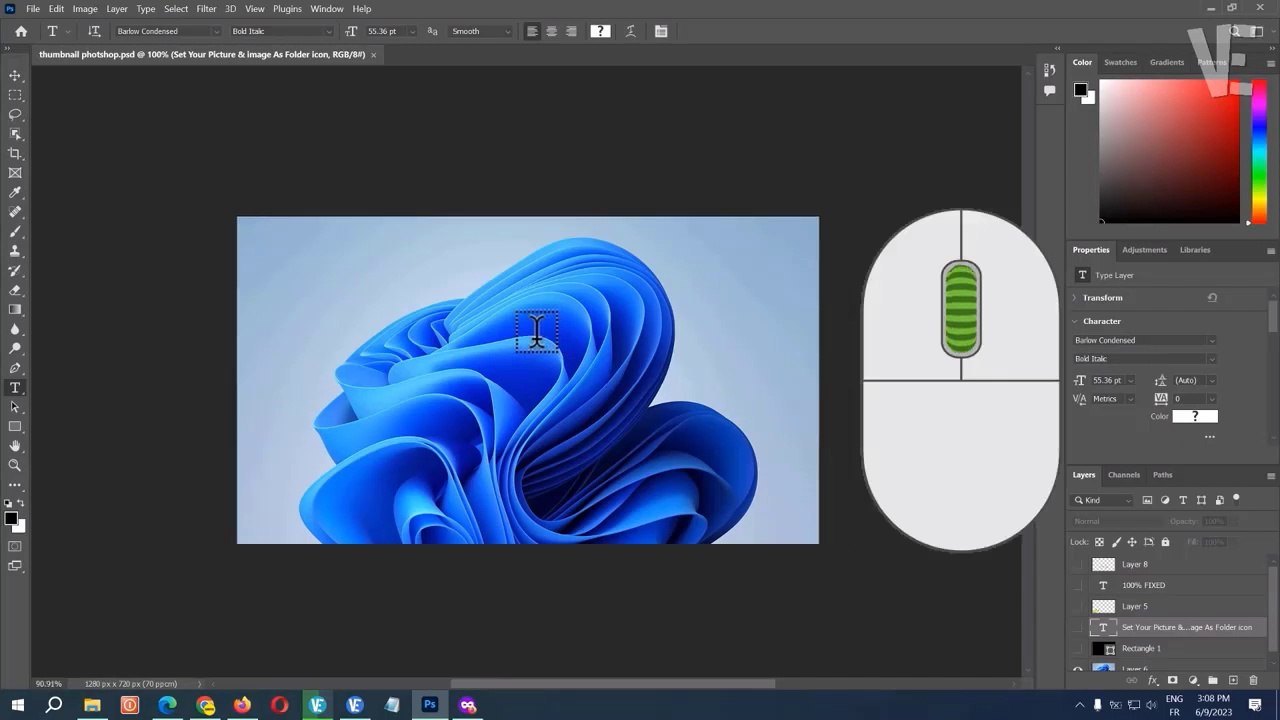Viewport: 1280px width, 720px height.
Task: Select the Lasso tool
Action: (x=15, y=115)
